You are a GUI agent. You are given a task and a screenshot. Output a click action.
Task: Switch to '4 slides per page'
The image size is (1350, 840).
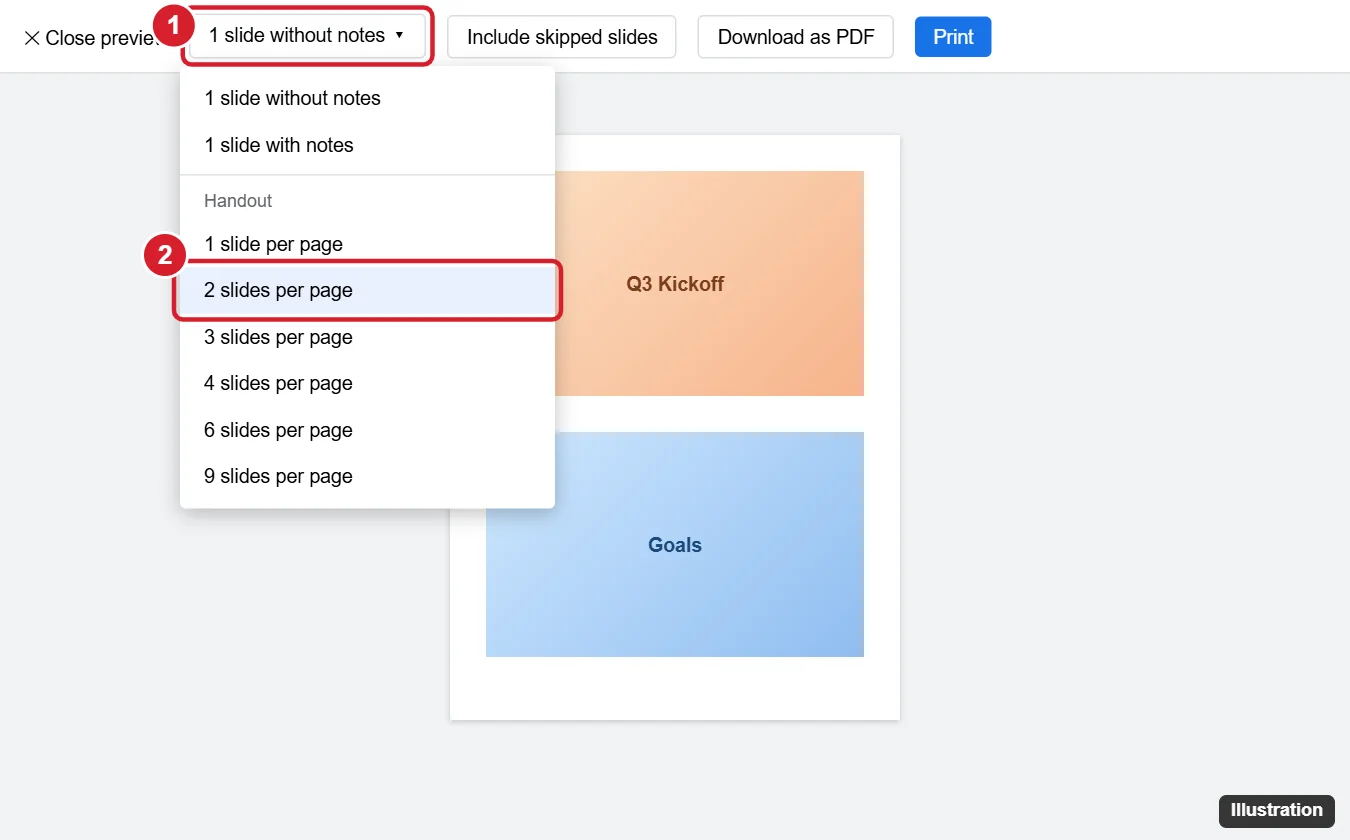pos(367,383)
